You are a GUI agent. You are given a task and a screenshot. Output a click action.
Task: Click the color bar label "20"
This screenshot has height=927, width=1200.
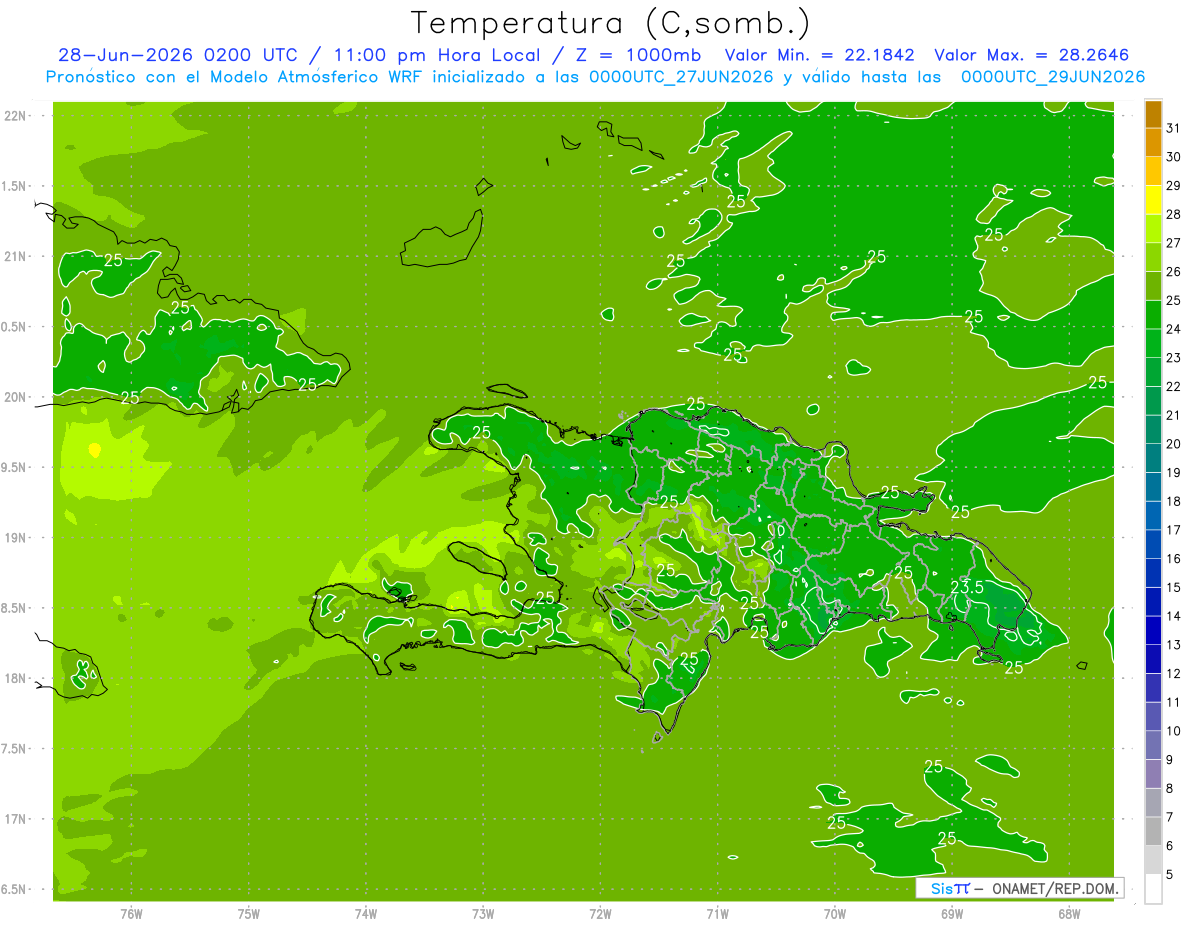(1173, 444)
